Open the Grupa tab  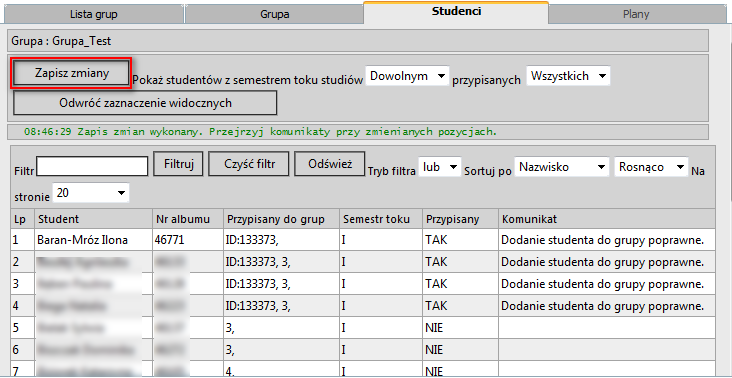274,14
